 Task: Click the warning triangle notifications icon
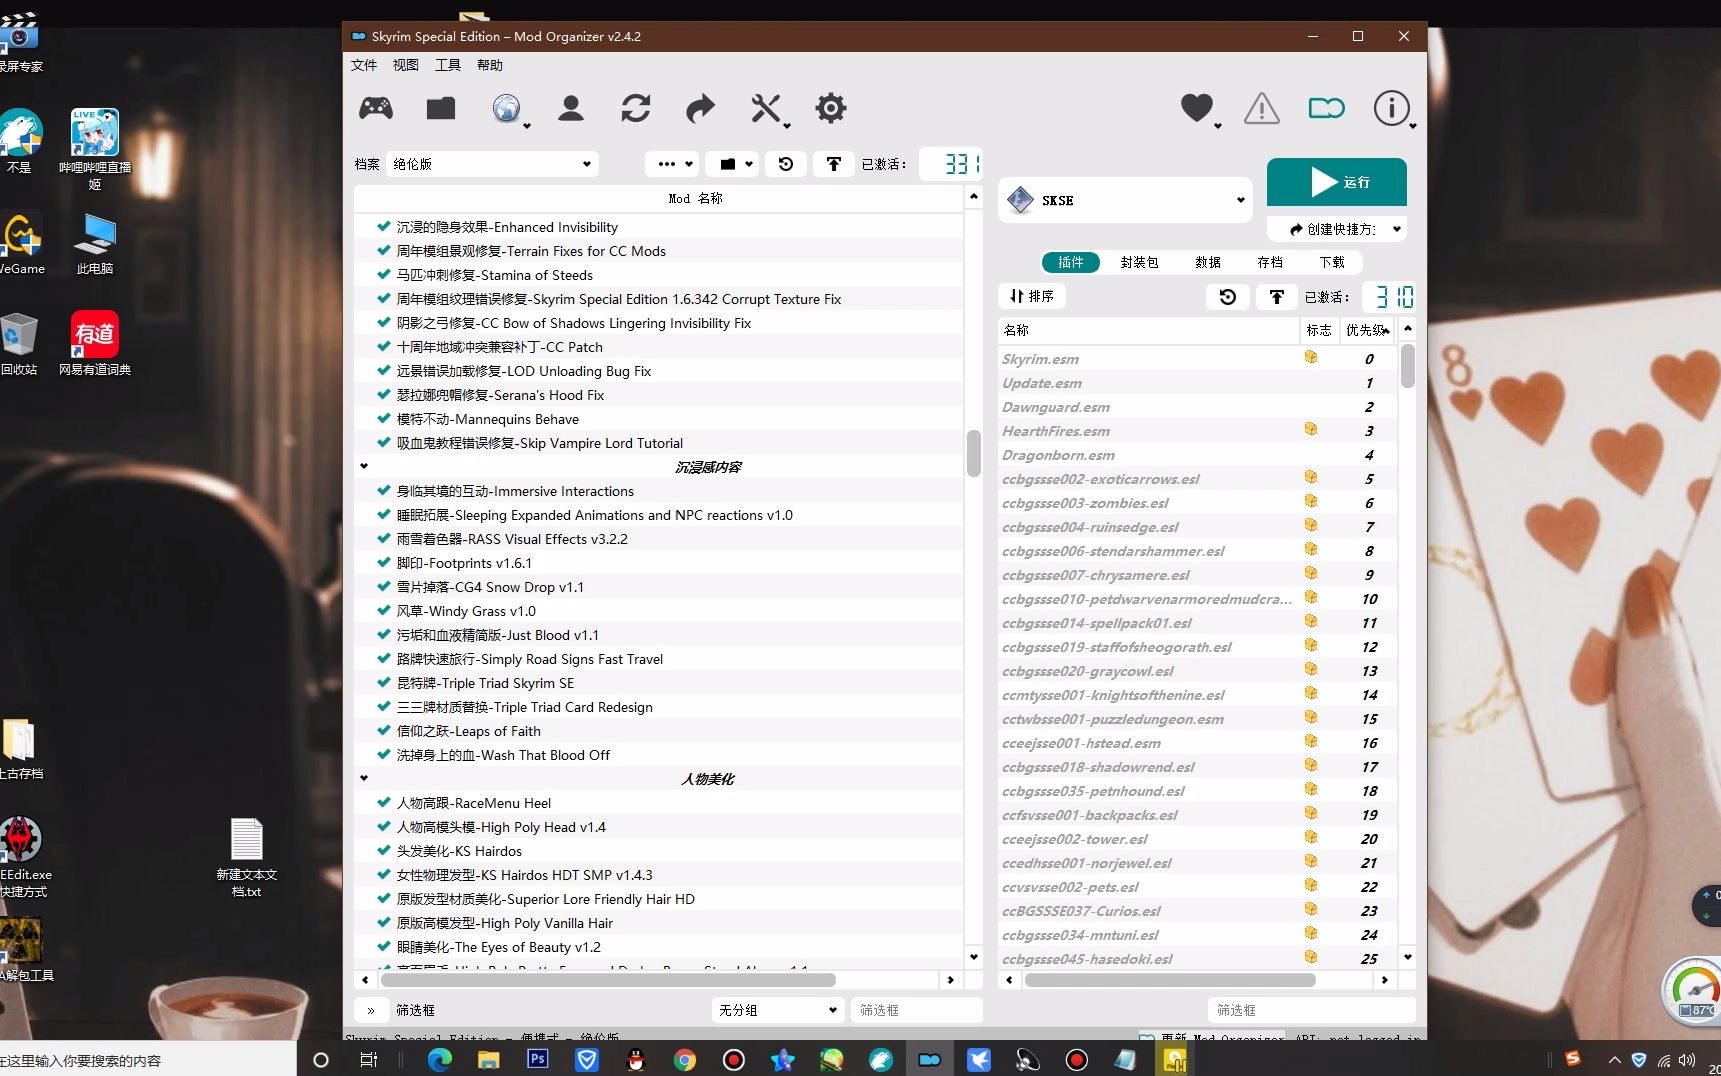(1262, 108)
